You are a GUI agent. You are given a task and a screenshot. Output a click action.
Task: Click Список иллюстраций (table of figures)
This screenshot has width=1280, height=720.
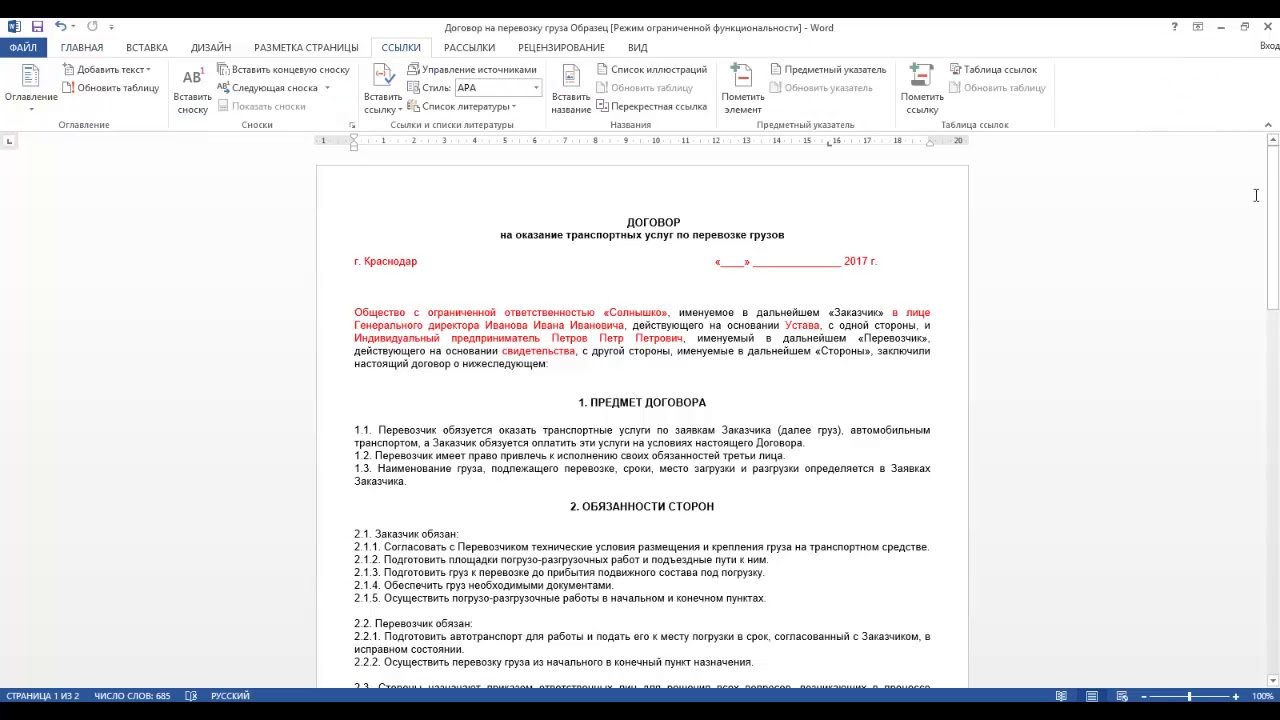click(x=652, y=70)
